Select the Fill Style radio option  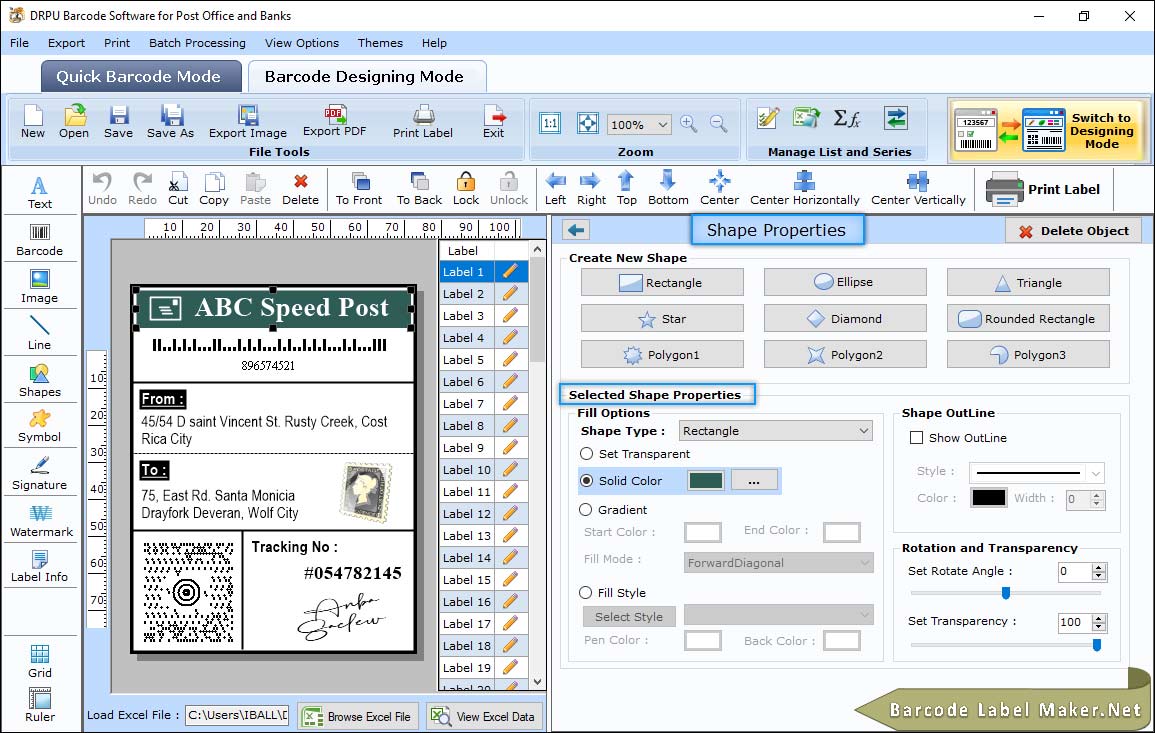point(586,592)
